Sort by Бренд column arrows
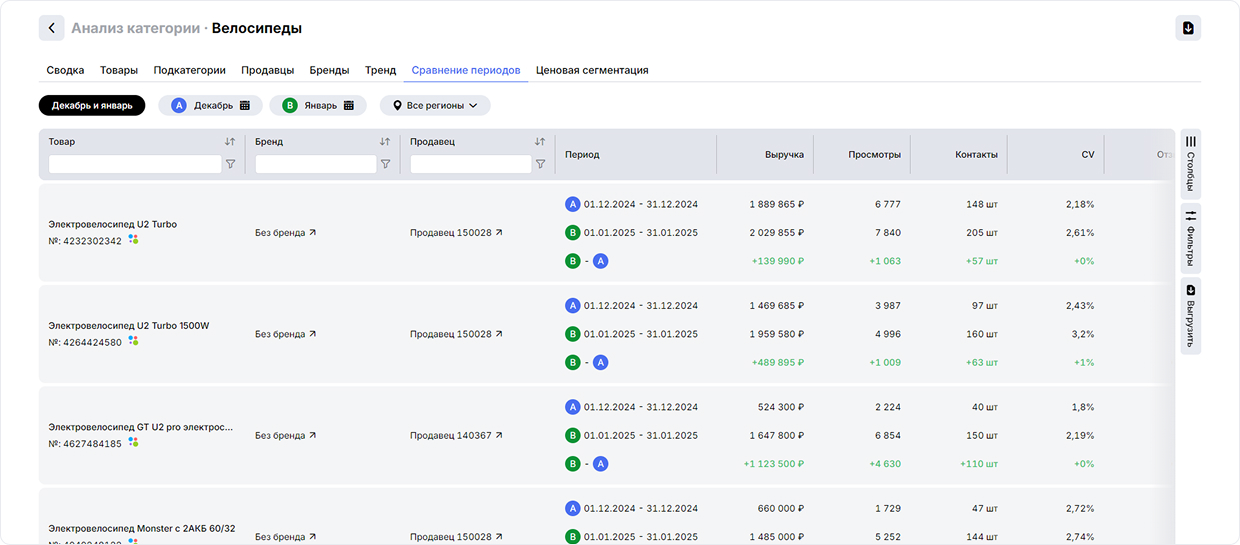This screenshot has height=545, width=1240. coord(385,142)
